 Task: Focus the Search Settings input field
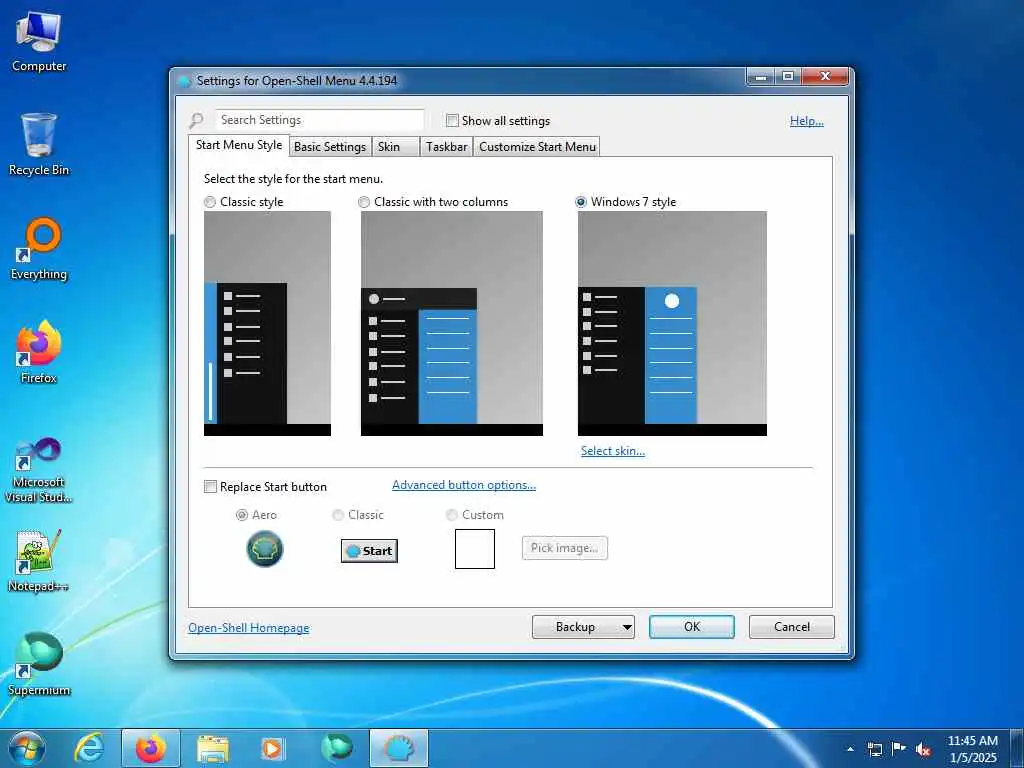pos(320,120)
